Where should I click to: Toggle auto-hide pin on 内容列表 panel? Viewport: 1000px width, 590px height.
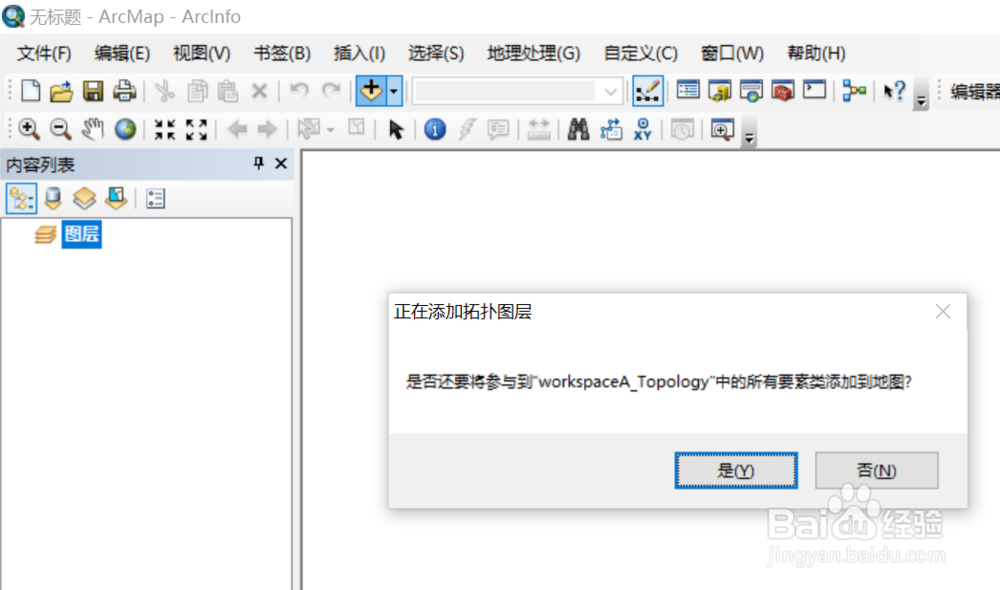(258, 163)
